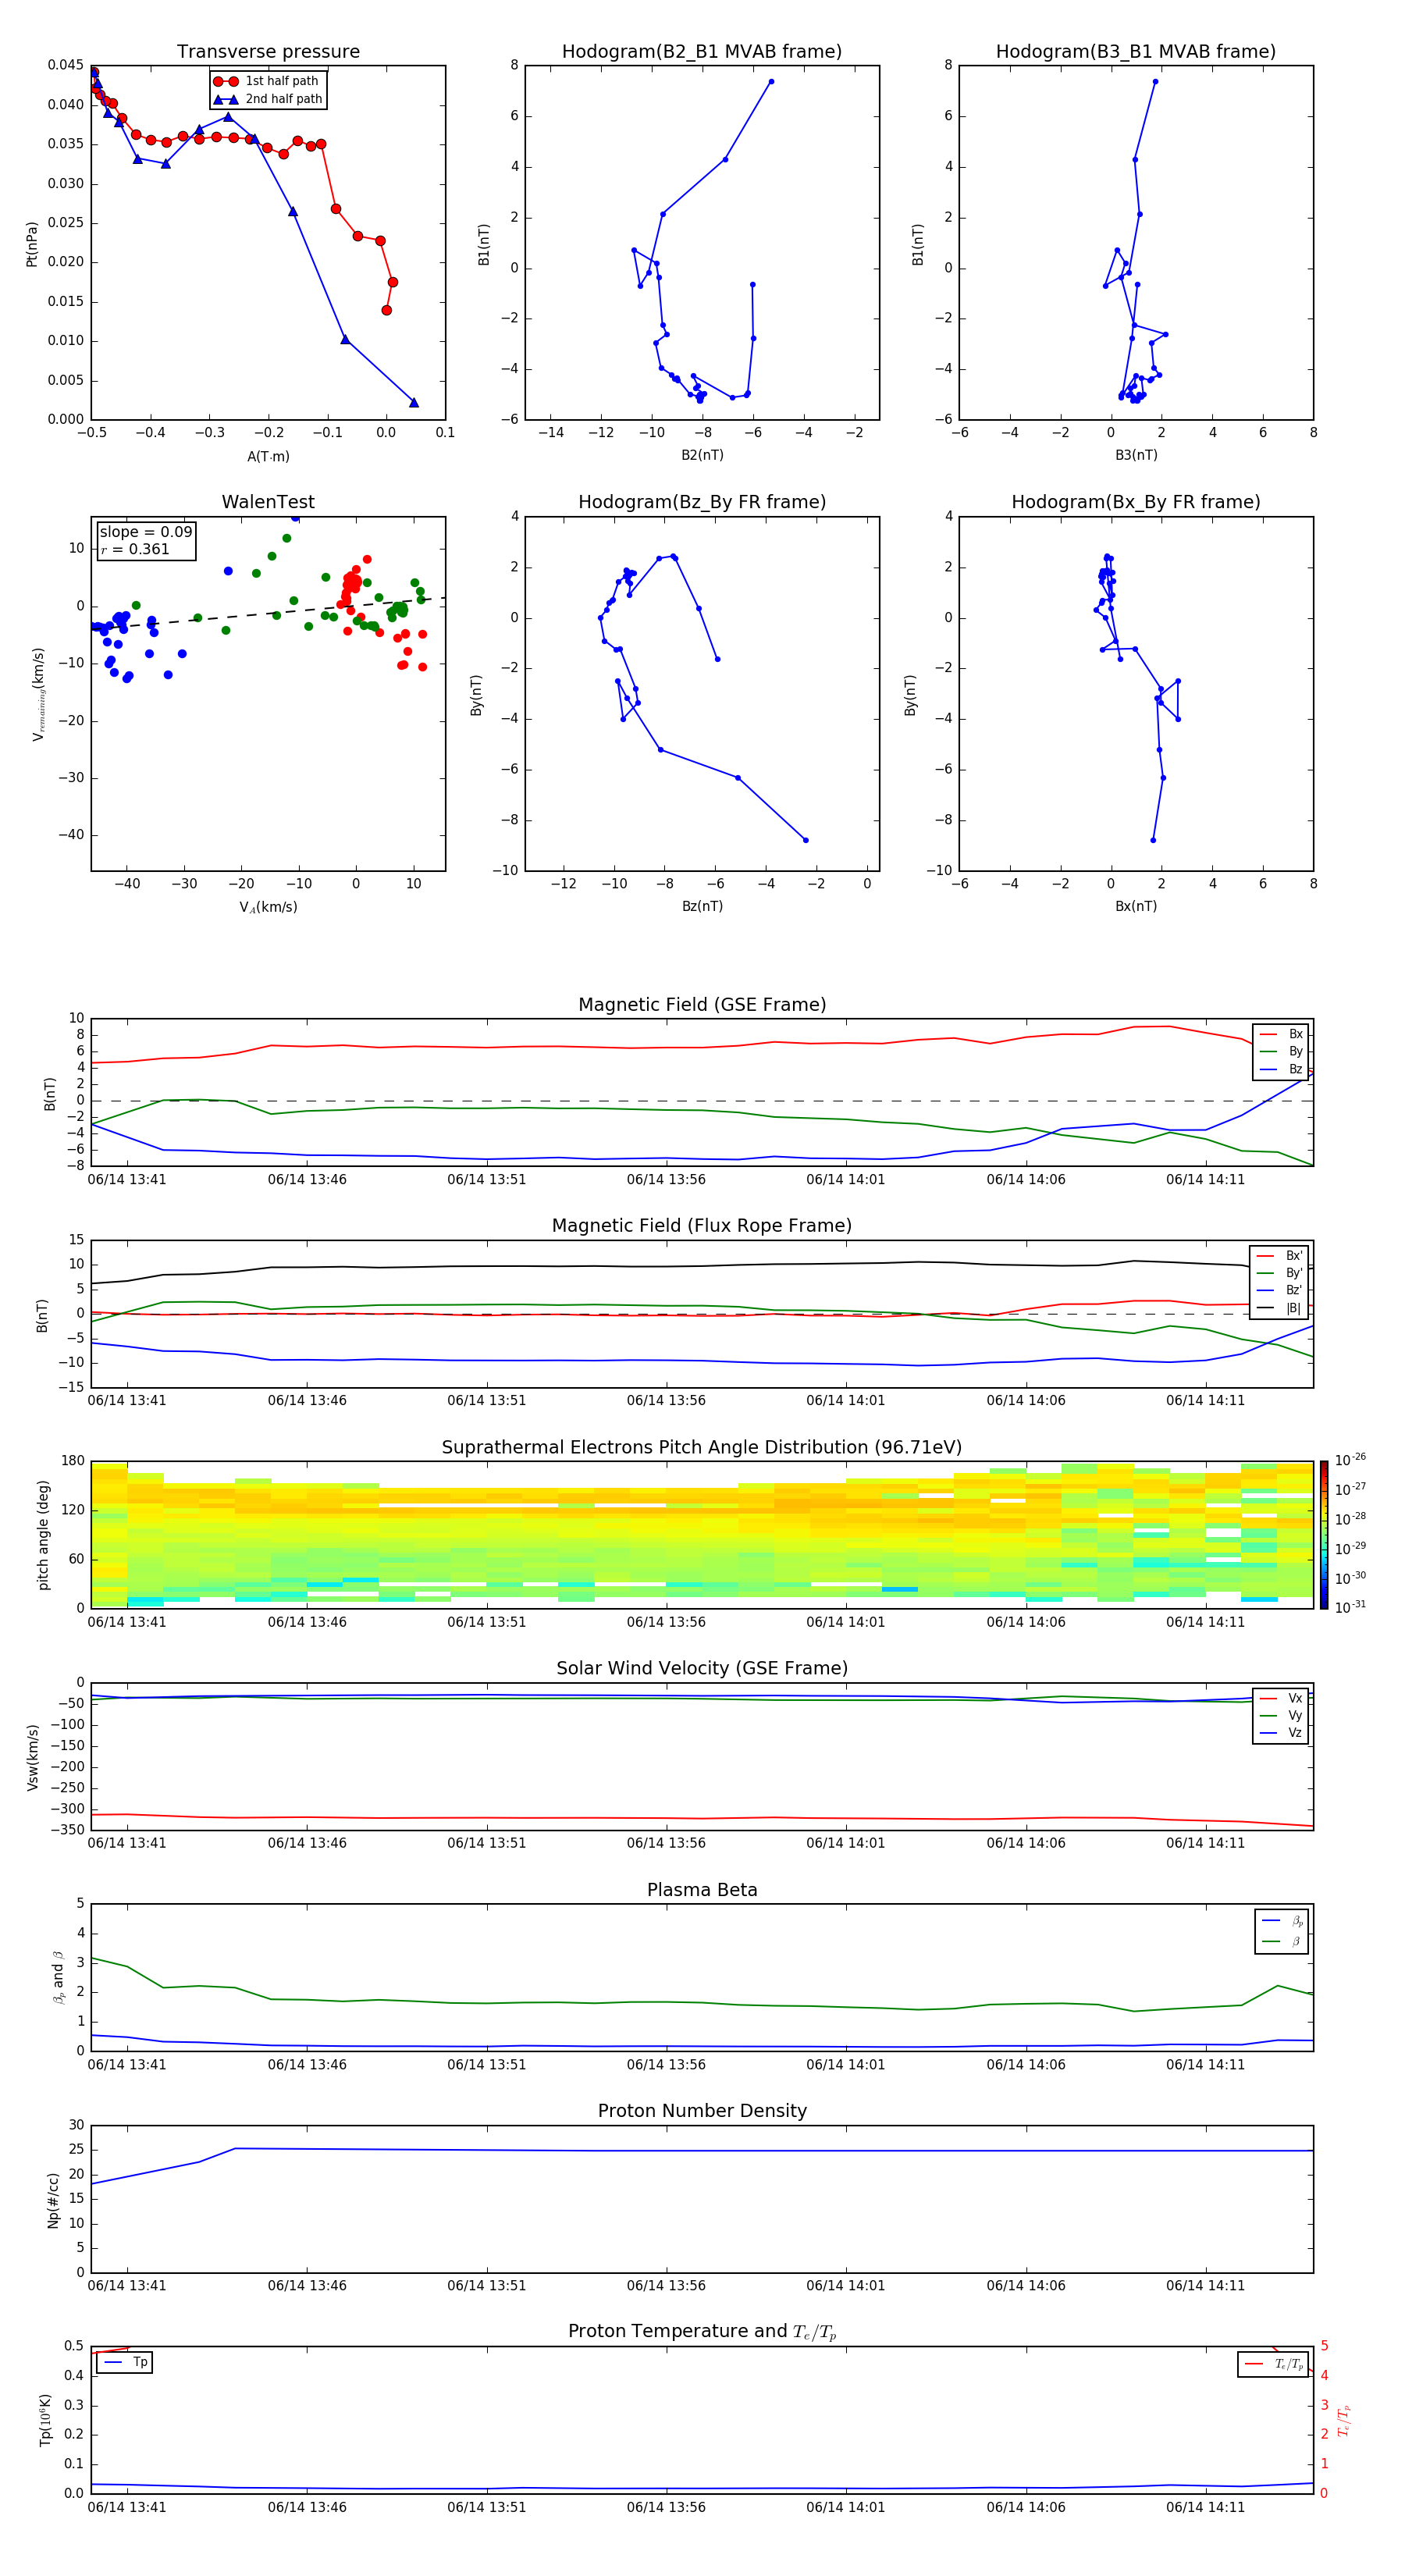This screenshot has height=2576, width=1405.
Task: Click the last blue triangle on transverse pressure curve
Action: click(x=414, y=402)
